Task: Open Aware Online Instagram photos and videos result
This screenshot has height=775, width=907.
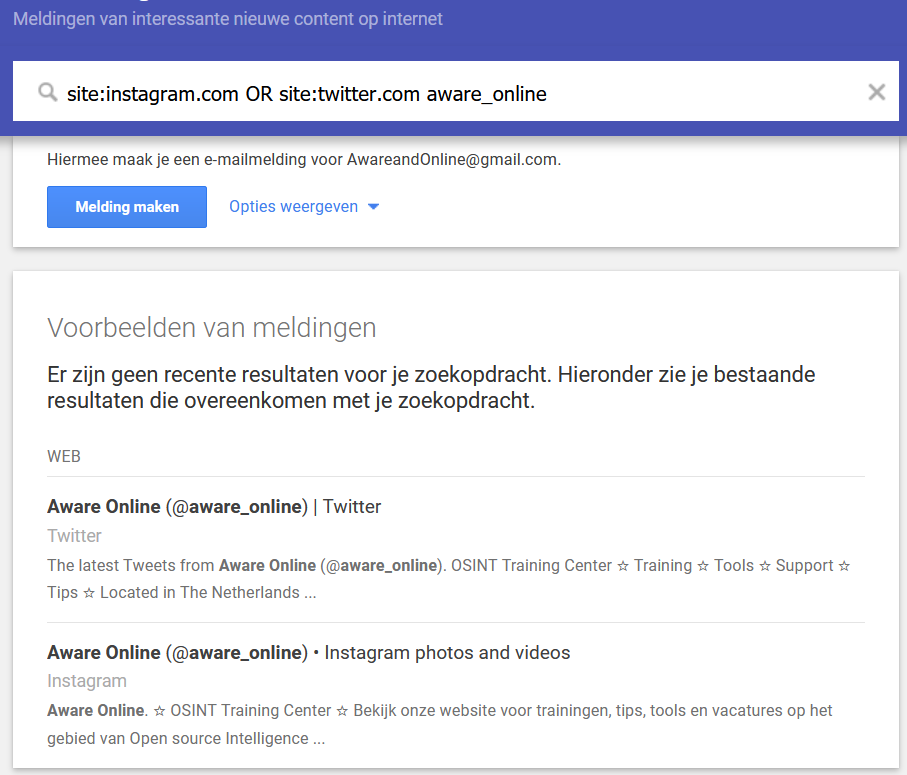Action: click(308, 652)
